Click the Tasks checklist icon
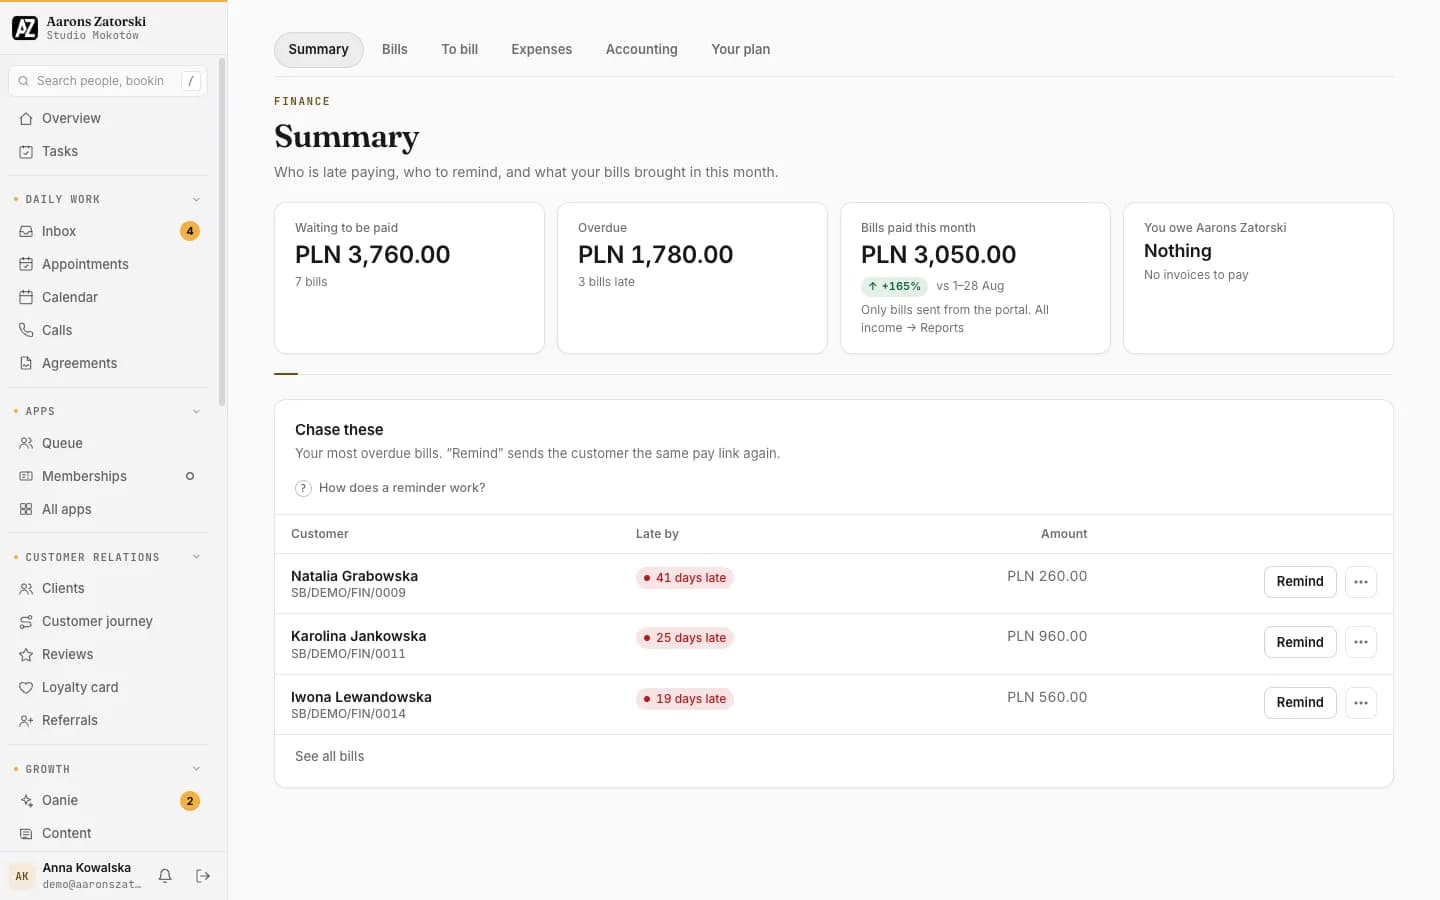This screenshot has width=1440, height=900. click(26, 151)
